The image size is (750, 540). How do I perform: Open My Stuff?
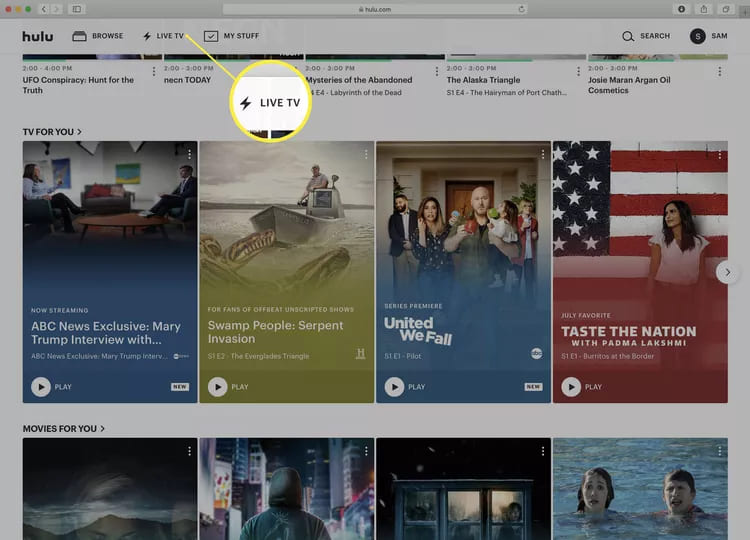[232, 36]
